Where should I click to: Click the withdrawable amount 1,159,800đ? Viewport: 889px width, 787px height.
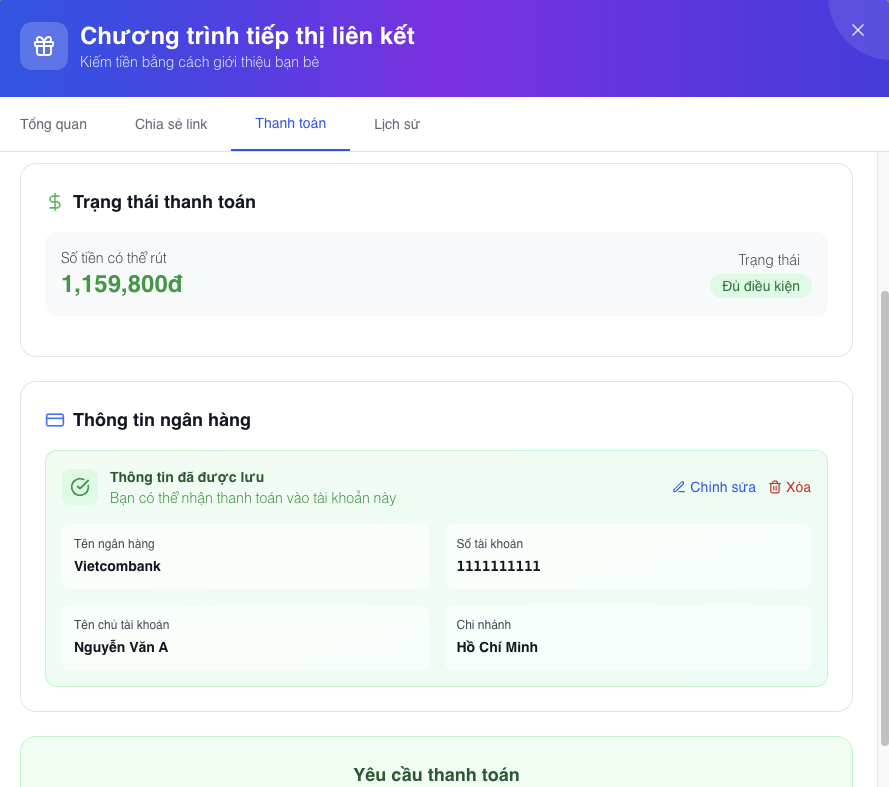(122, 285)
